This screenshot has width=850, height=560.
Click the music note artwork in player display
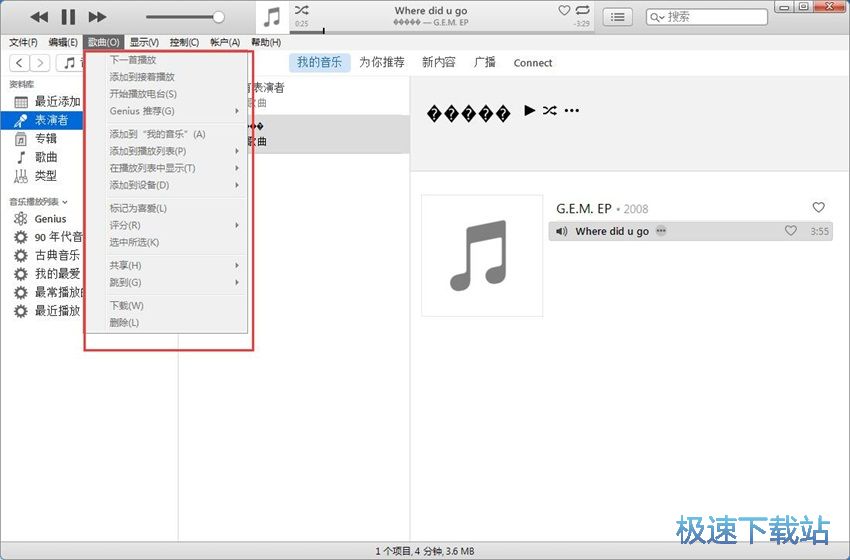point(272,17)
